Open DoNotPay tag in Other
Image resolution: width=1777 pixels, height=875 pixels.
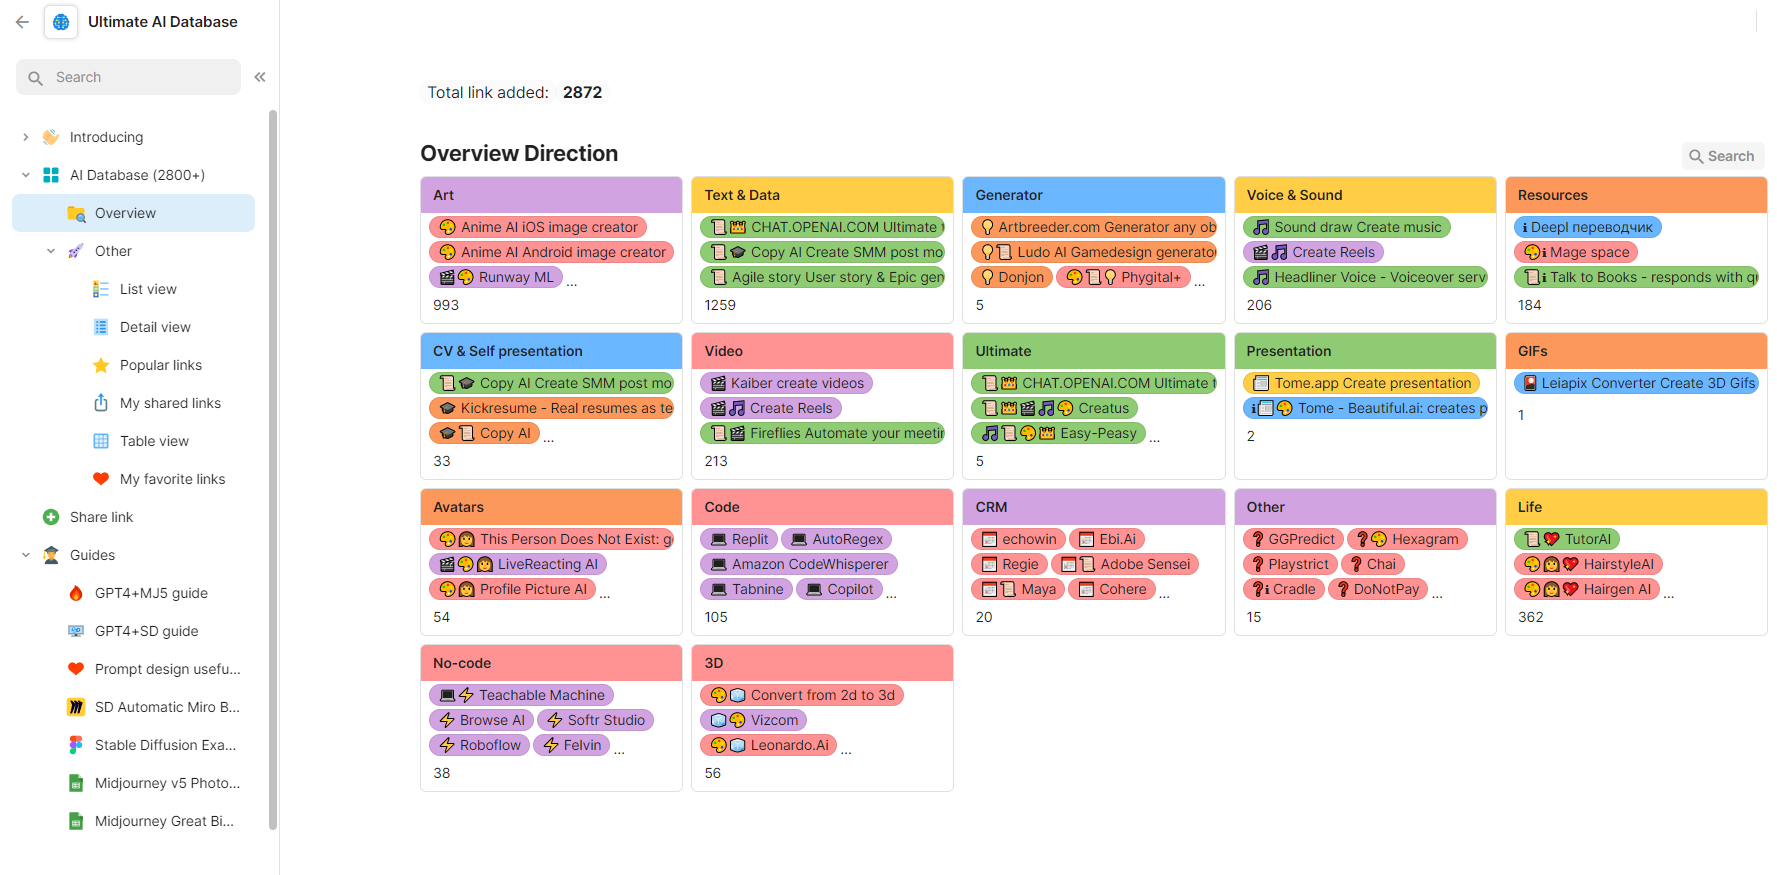[1377, 589]
